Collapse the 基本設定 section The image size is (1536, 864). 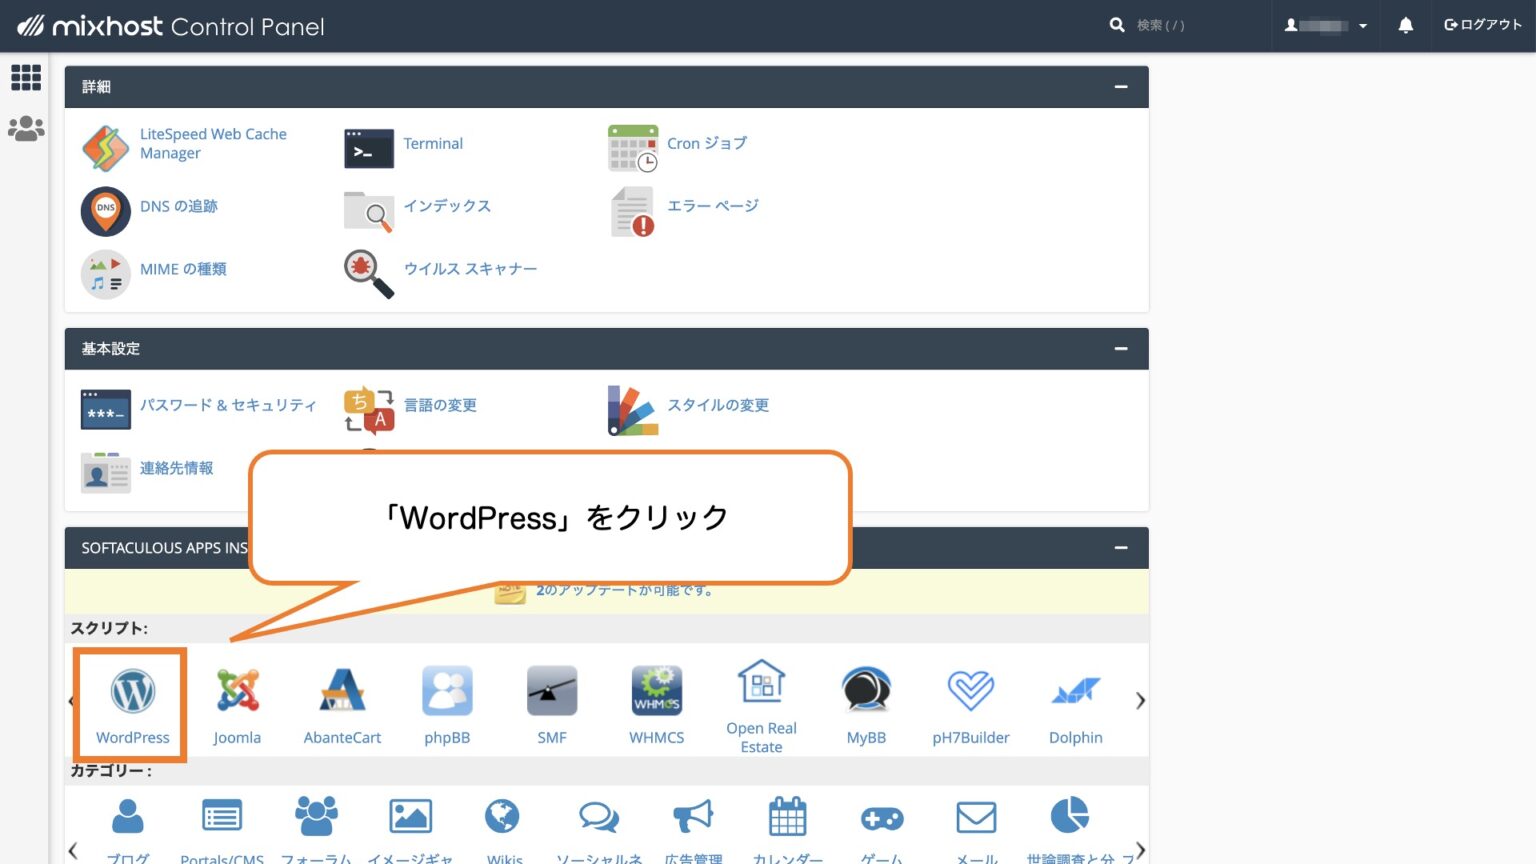[1120, 348]
